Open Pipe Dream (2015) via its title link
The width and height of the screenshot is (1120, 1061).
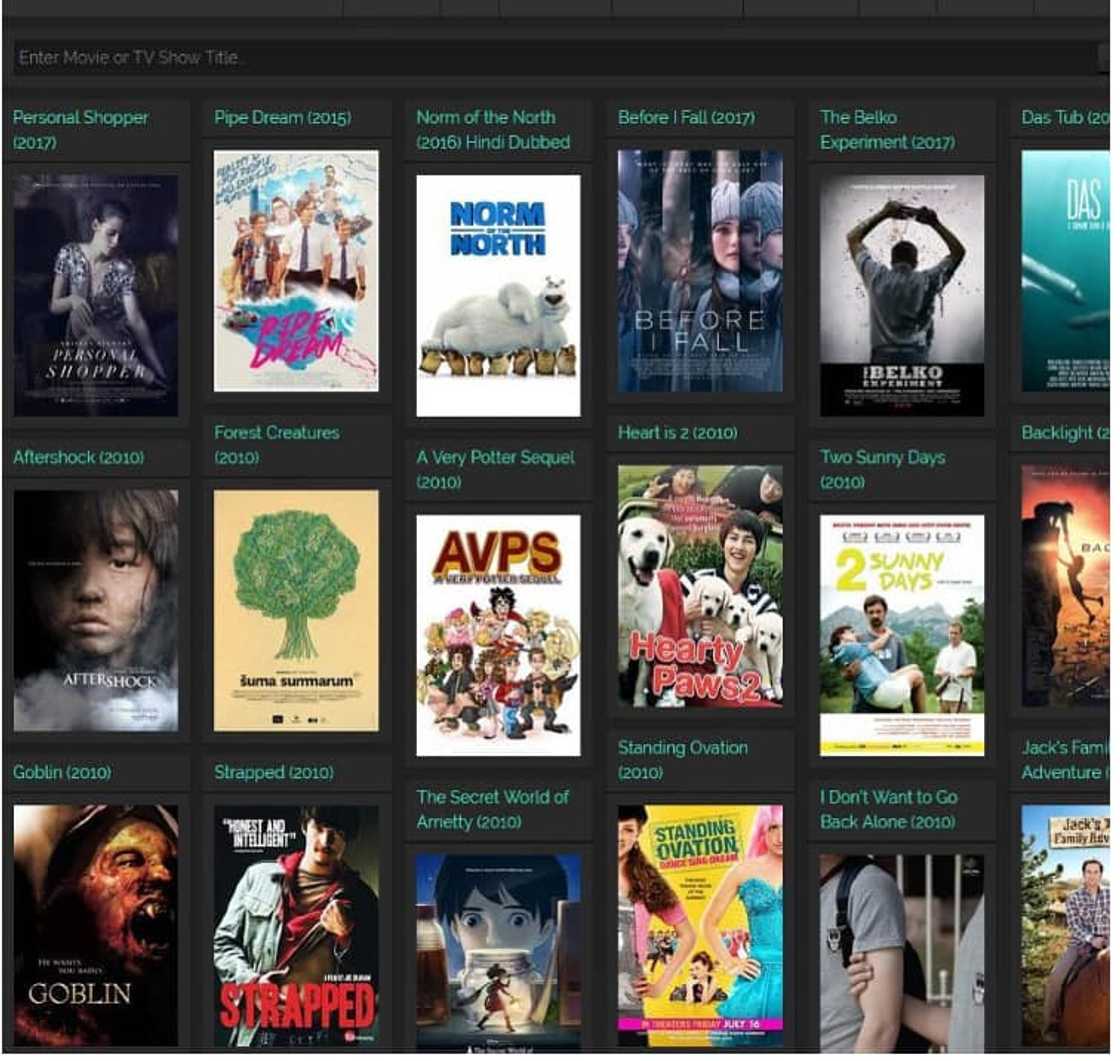280,117
